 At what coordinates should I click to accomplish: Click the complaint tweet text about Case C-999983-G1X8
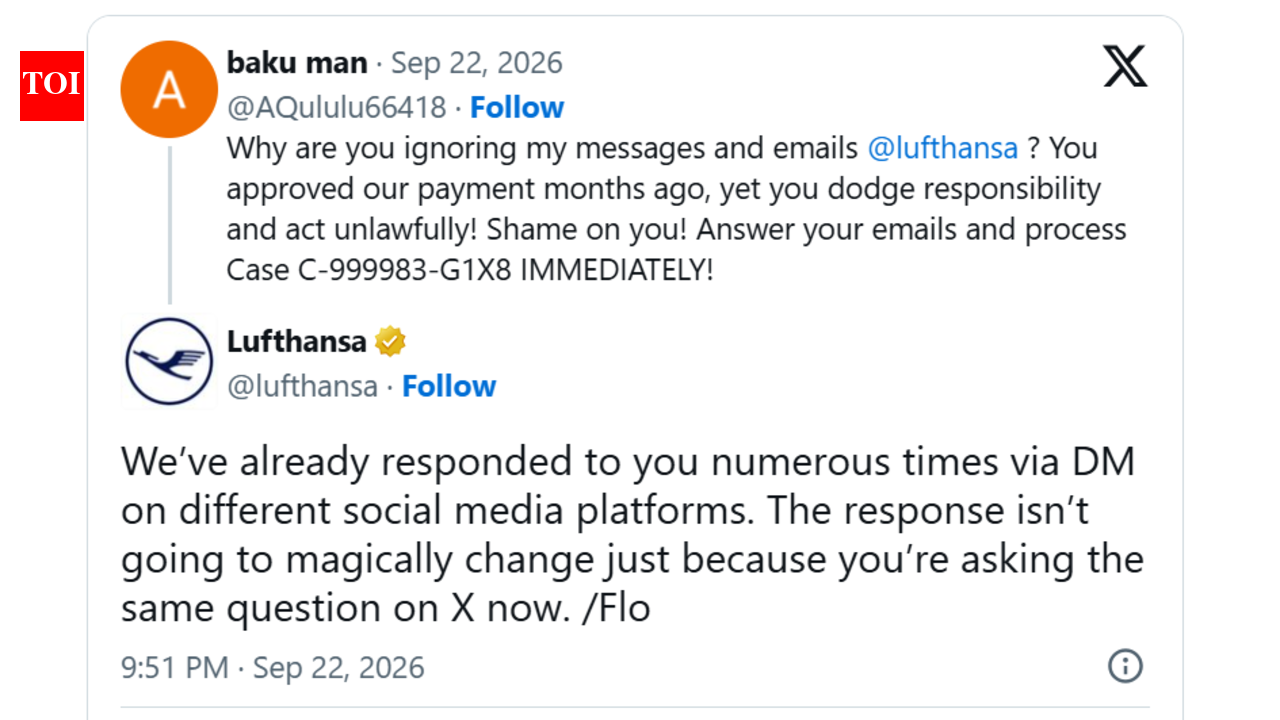(x=676, y=209)
